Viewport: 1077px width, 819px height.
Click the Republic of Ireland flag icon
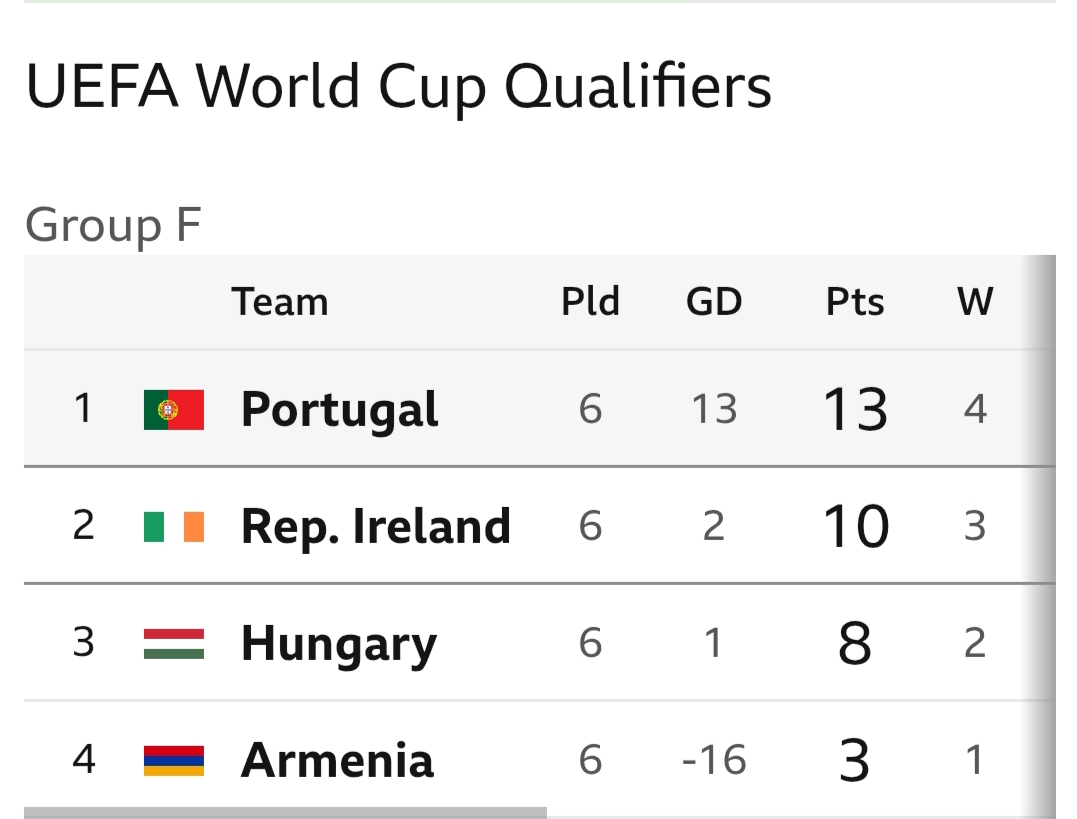click(x=174, y=526)
